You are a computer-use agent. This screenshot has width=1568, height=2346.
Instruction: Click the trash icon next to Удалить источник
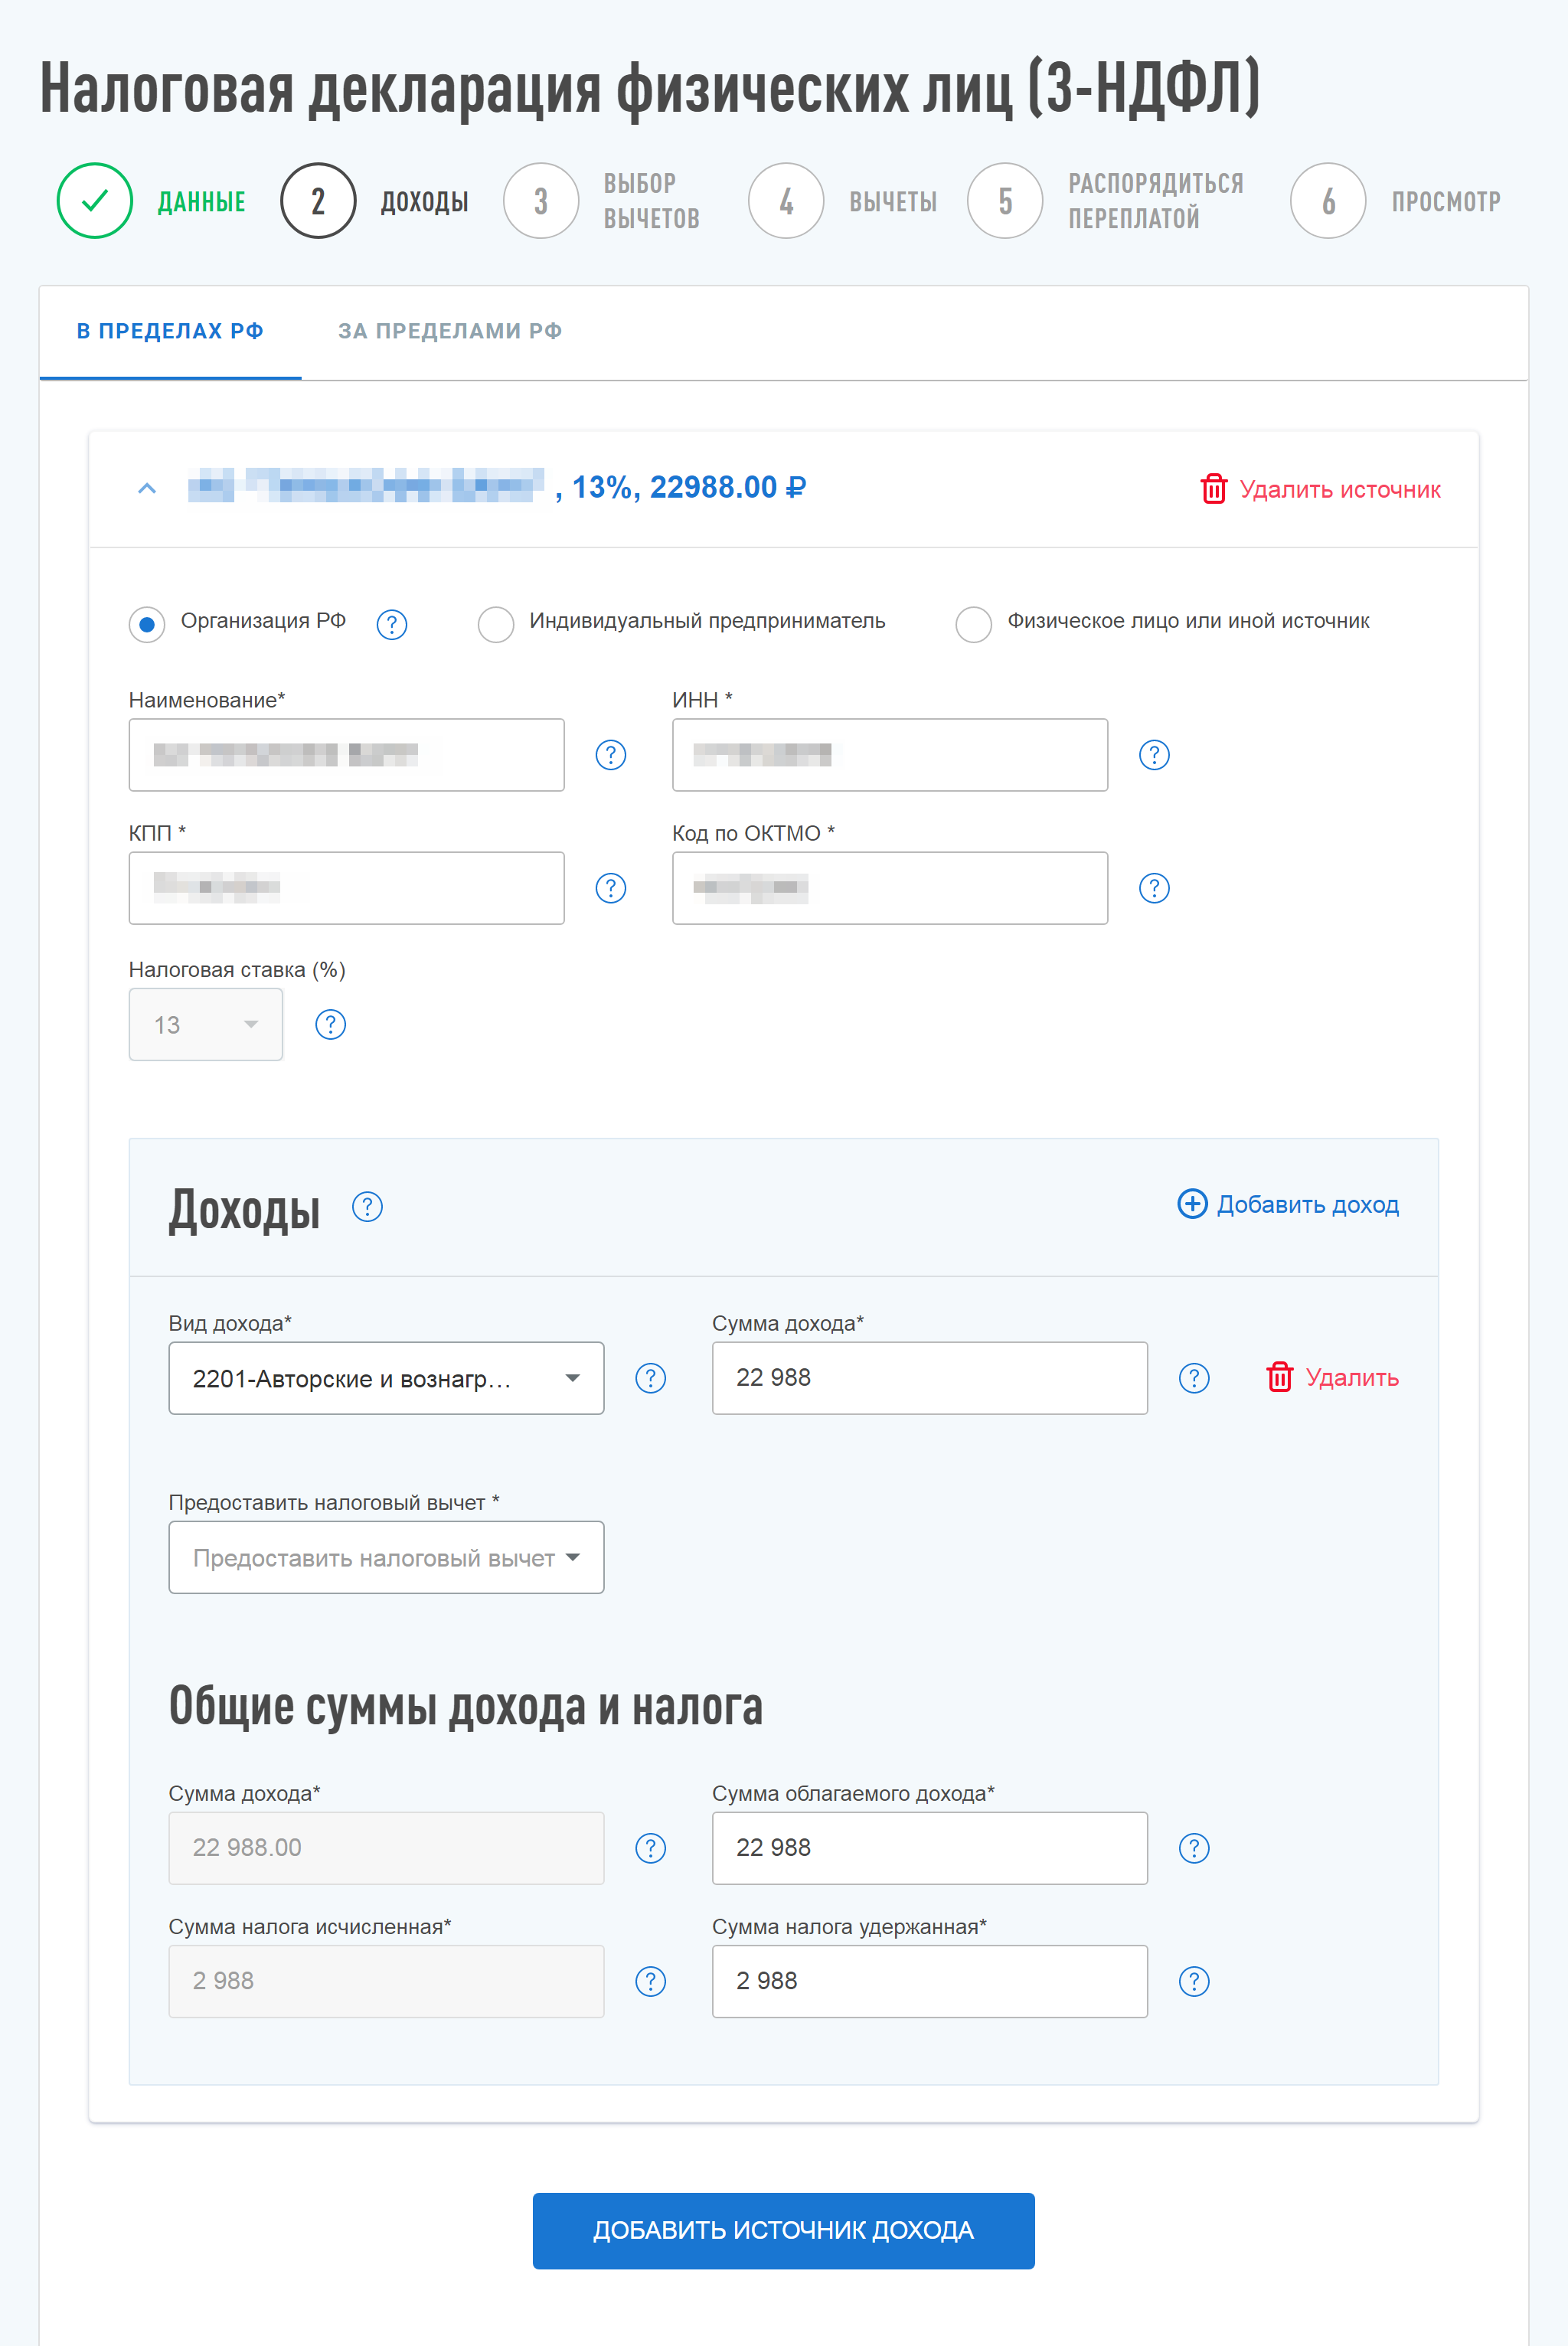[1213, 489]
